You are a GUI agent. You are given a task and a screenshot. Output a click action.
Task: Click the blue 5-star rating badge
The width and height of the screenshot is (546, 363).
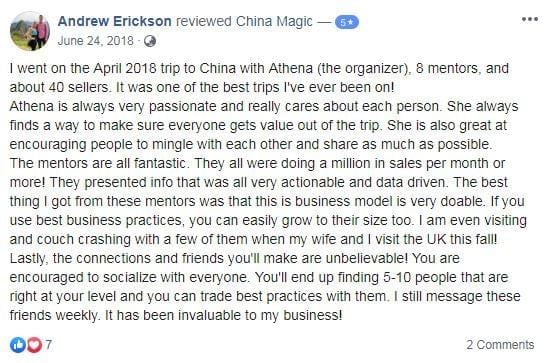click(346, 22)
